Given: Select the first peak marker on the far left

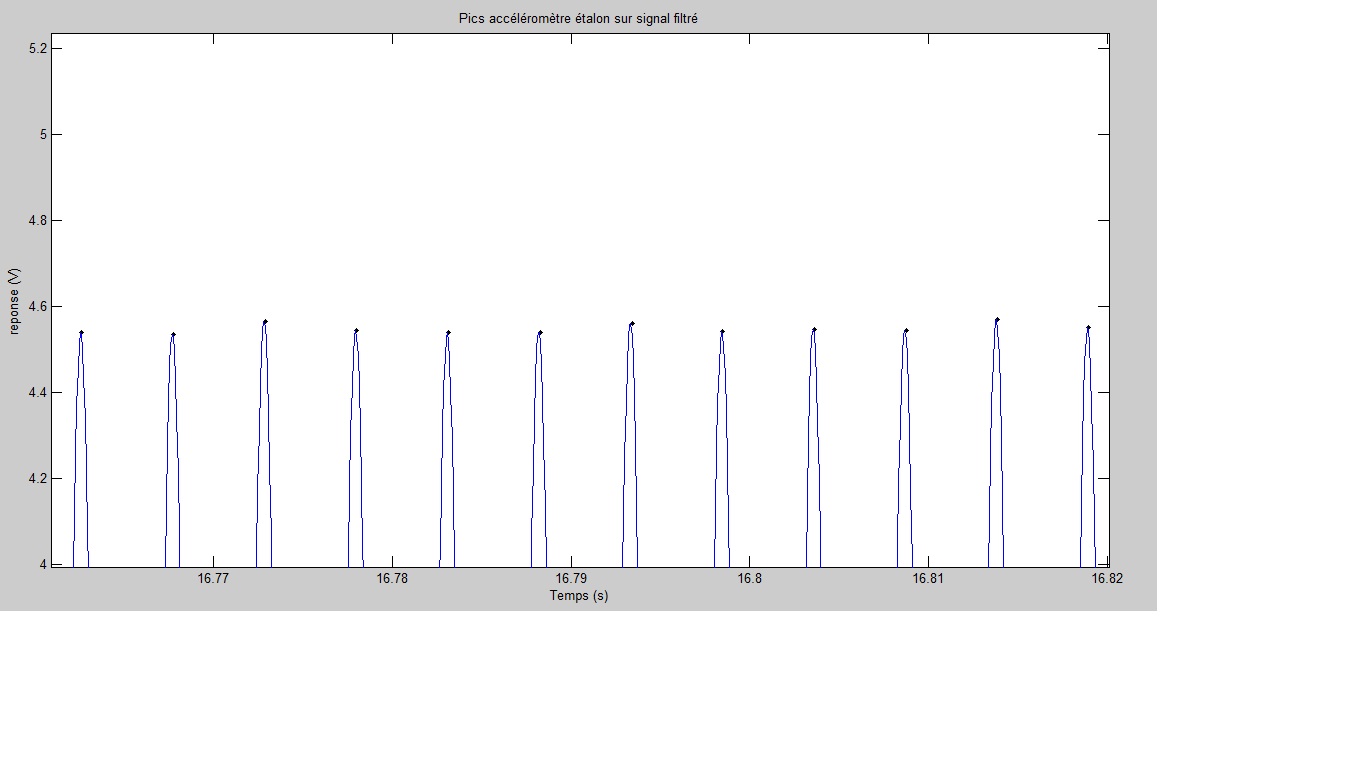Looking at the screenshot, I should tap(81, 332).
